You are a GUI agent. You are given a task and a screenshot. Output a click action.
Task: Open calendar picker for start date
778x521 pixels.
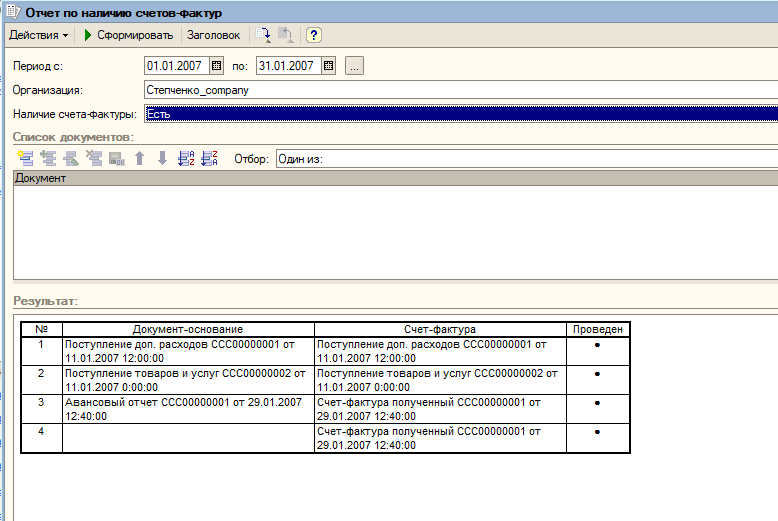[216, 66]
